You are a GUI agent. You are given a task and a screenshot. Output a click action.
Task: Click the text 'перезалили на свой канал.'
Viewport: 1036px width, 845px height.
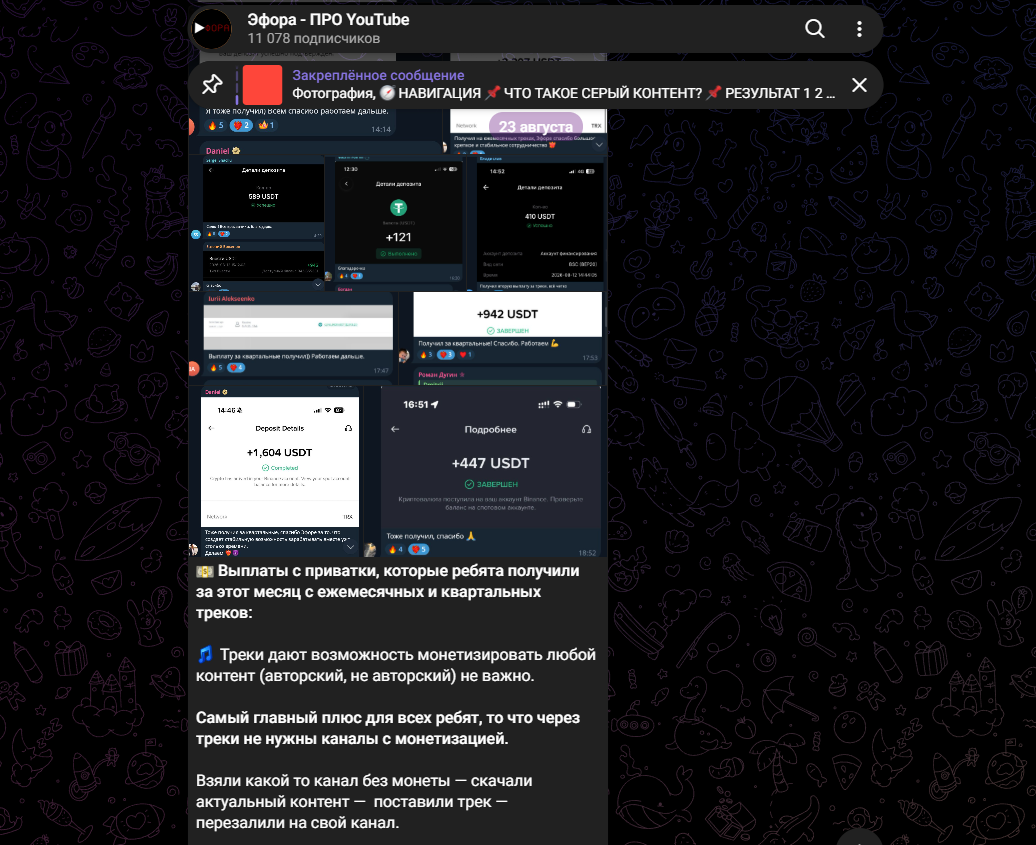pos(297,823)
